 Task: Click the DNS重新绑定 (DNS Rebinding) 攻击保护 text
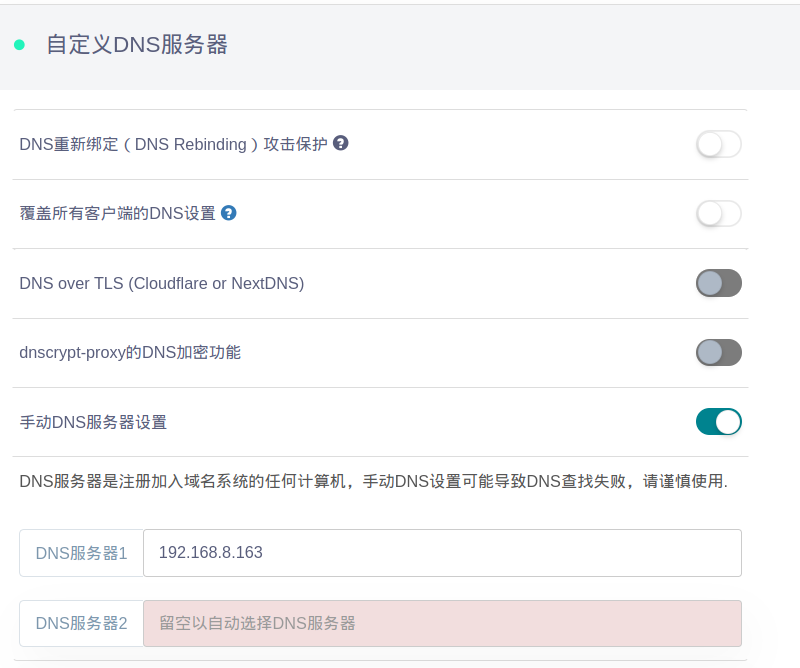[x=173, y=144]
